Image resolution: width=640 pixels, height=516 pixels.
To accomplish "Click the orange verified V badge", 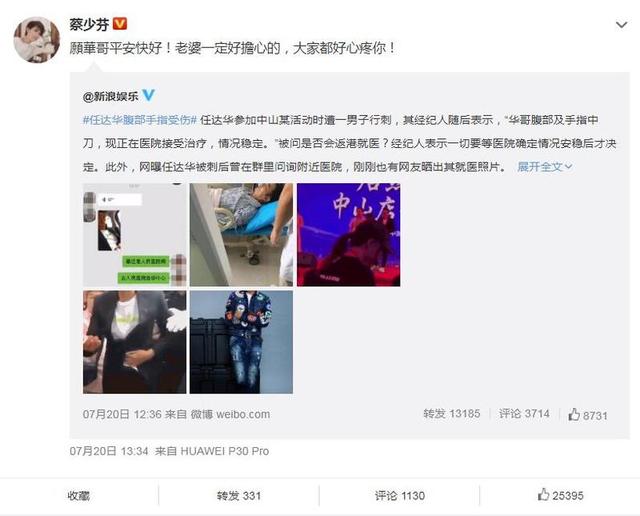I will (120, 24).
